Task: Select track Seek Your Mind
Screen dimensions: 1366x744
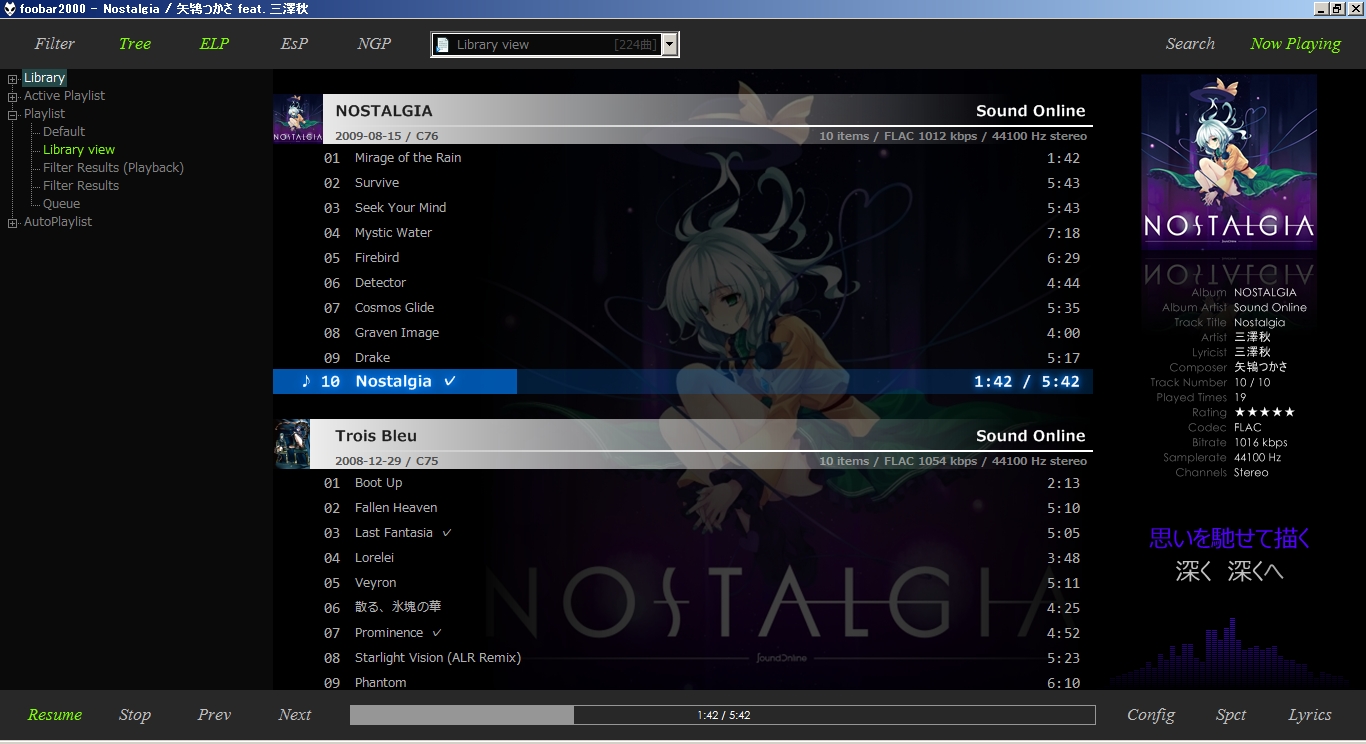Action: (683, 208)
